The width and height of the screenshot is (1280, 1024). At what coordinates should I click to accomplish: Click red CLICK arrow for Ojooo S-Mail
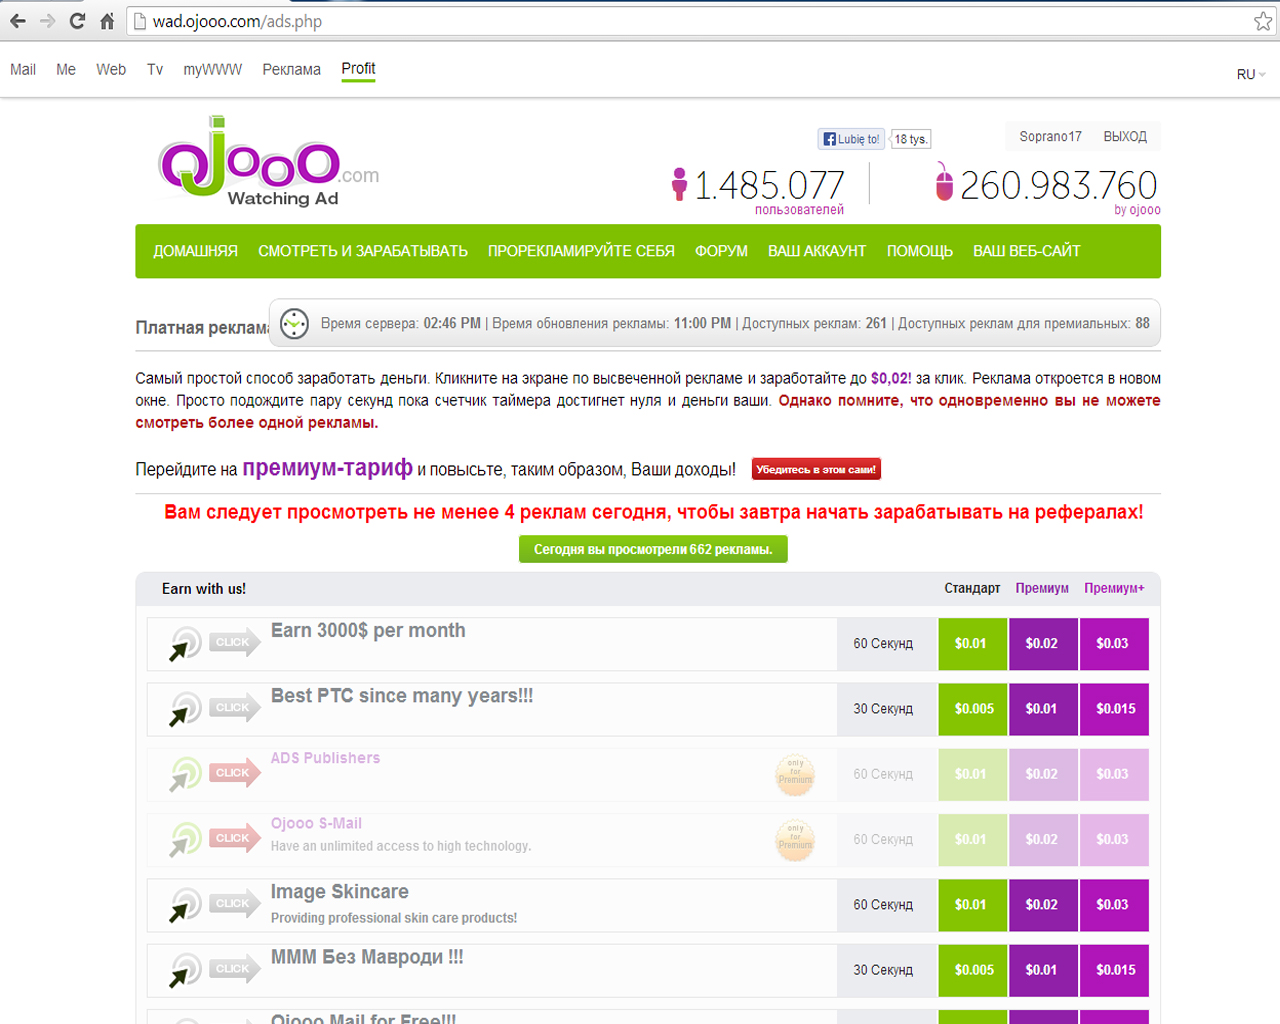pos(235,838)
